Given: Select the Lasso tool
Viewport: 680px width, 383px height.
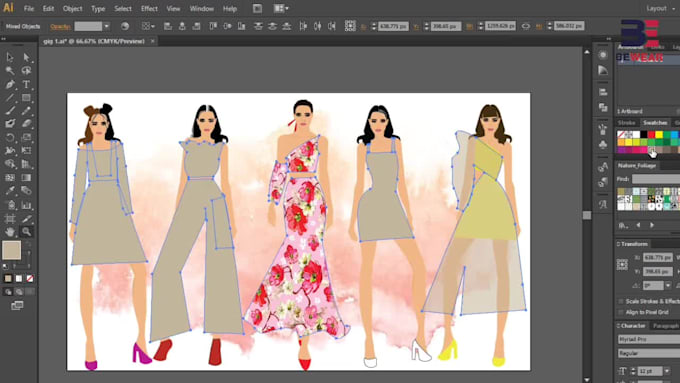Looking at the screenshot, I should (26, 71).
